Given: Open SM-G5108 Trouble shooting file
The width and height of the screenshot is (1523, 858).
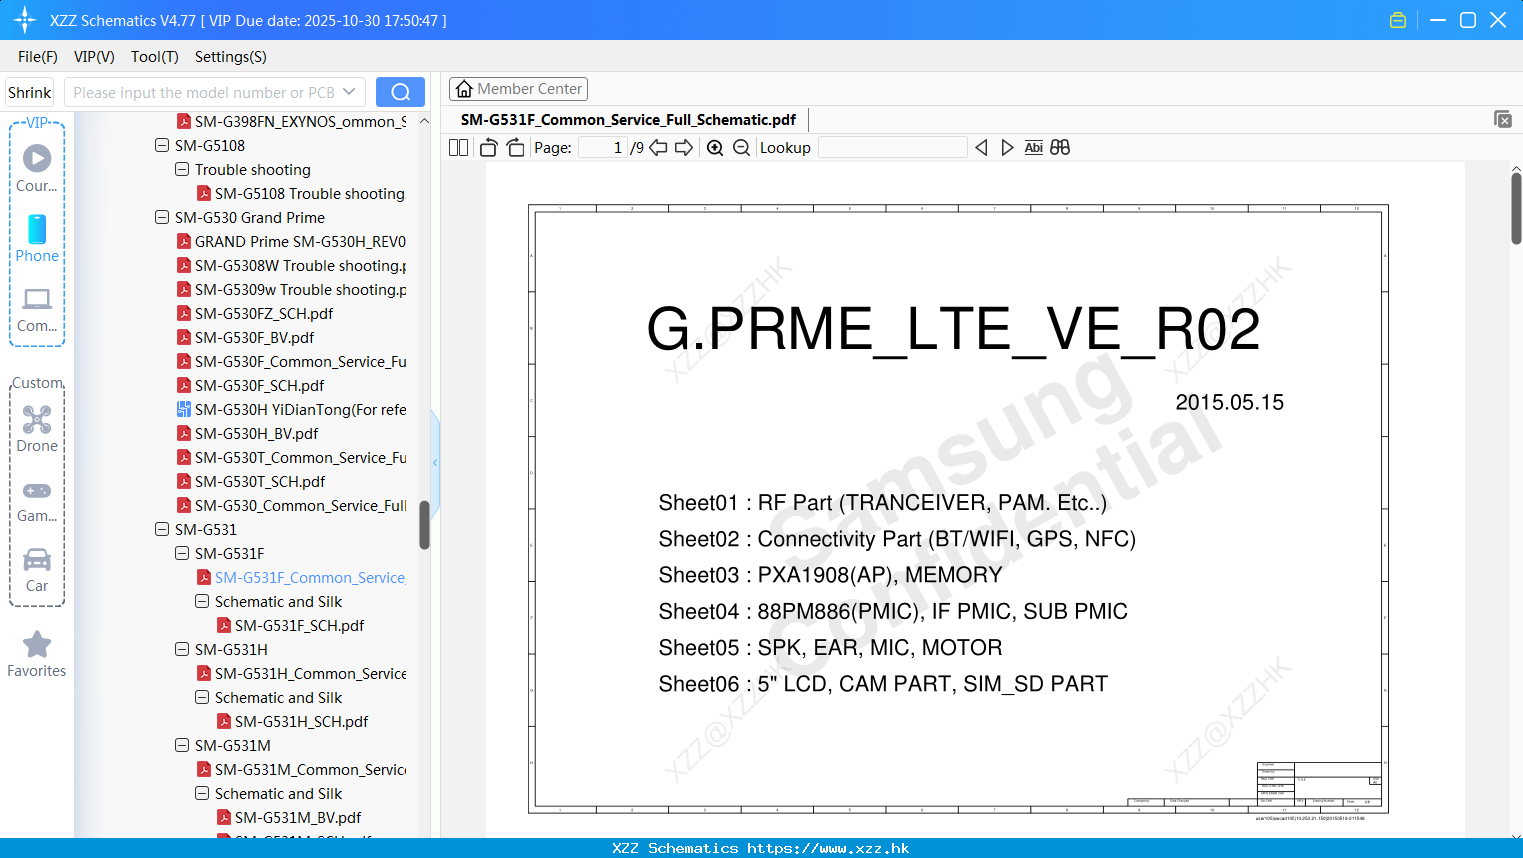Looking at the screenshot, I should tap(300, 194).
